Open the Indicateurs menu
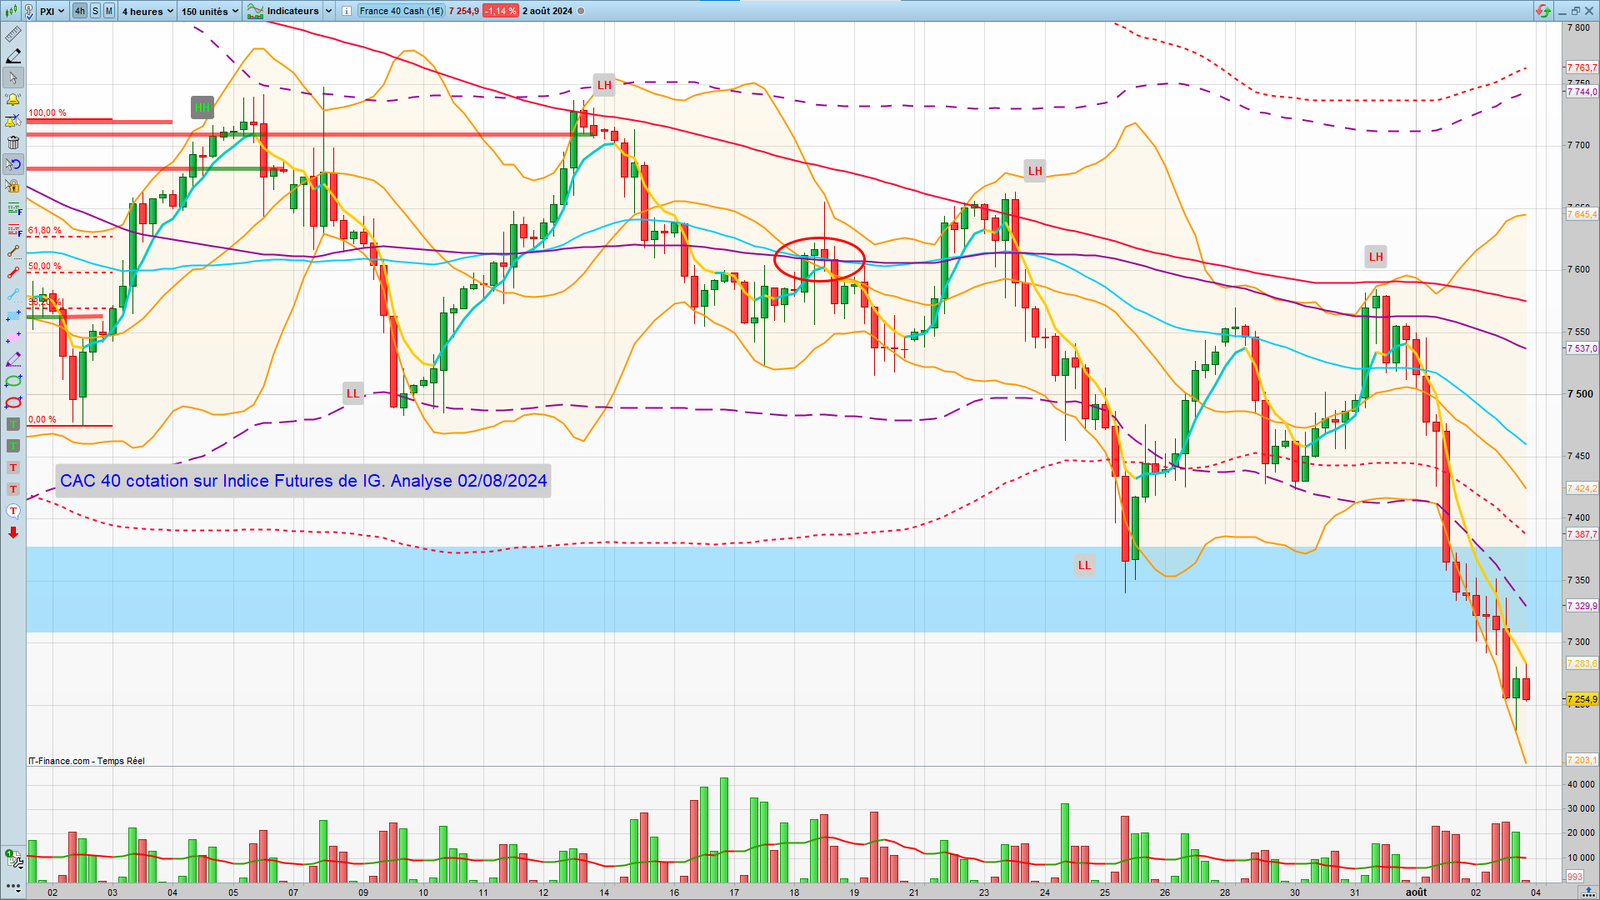1600x900 pixels. (x=284, y=11)
